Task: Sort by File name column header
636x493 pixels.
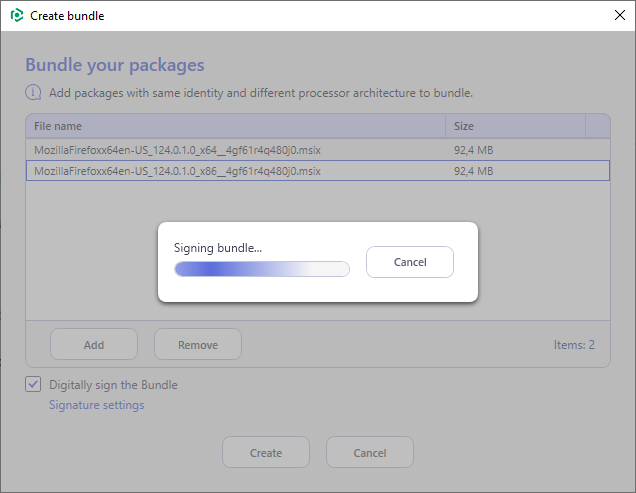Action: [236, 126]
